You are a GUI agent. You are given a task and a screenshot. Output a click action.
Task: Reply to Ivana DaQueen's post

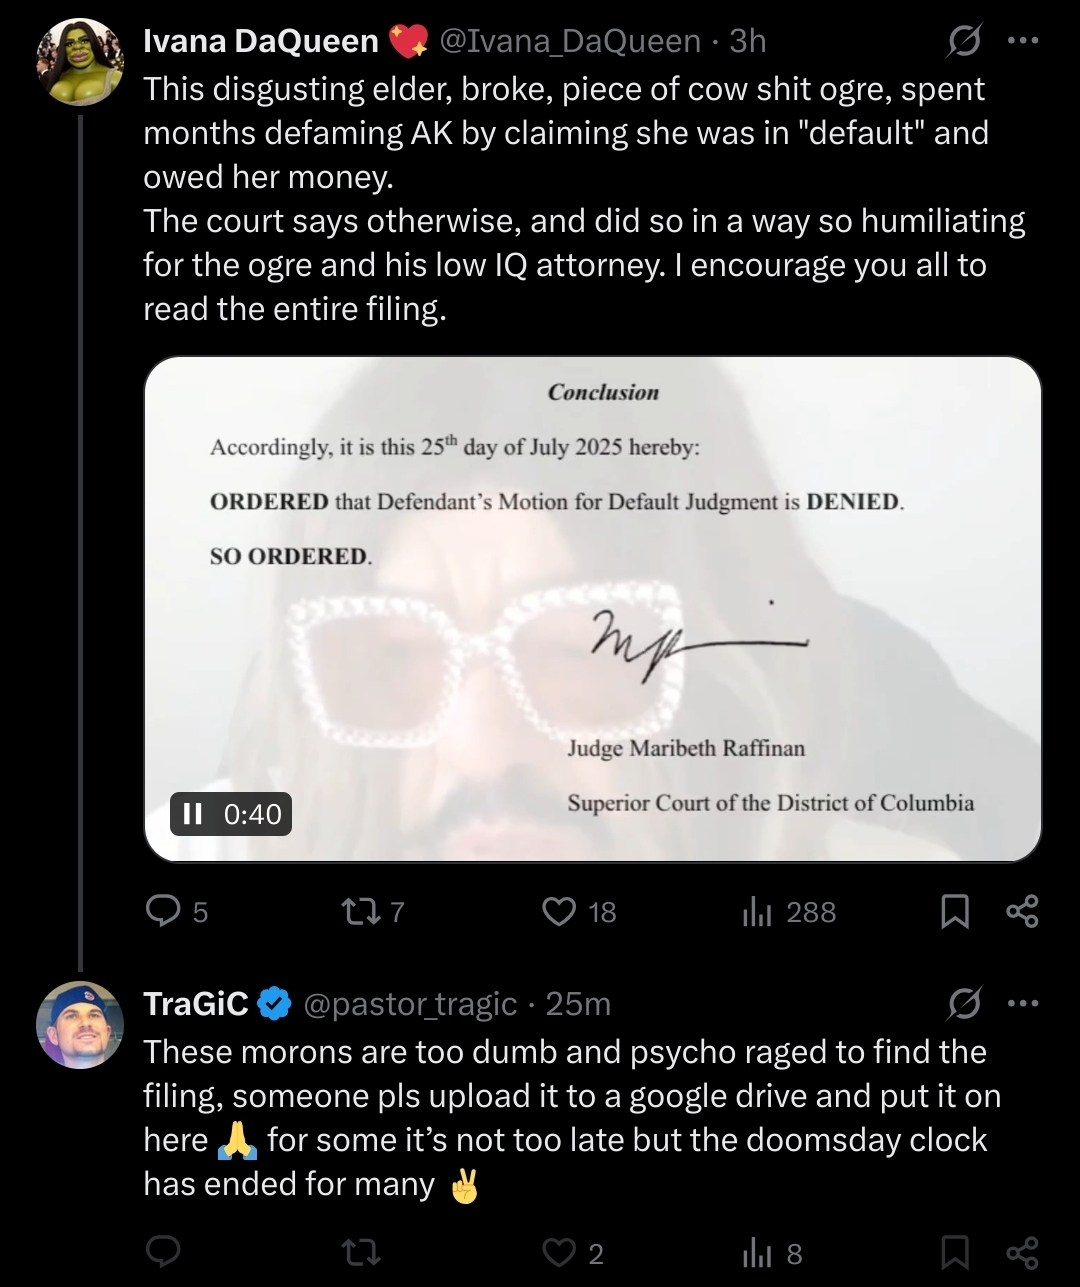163,911
